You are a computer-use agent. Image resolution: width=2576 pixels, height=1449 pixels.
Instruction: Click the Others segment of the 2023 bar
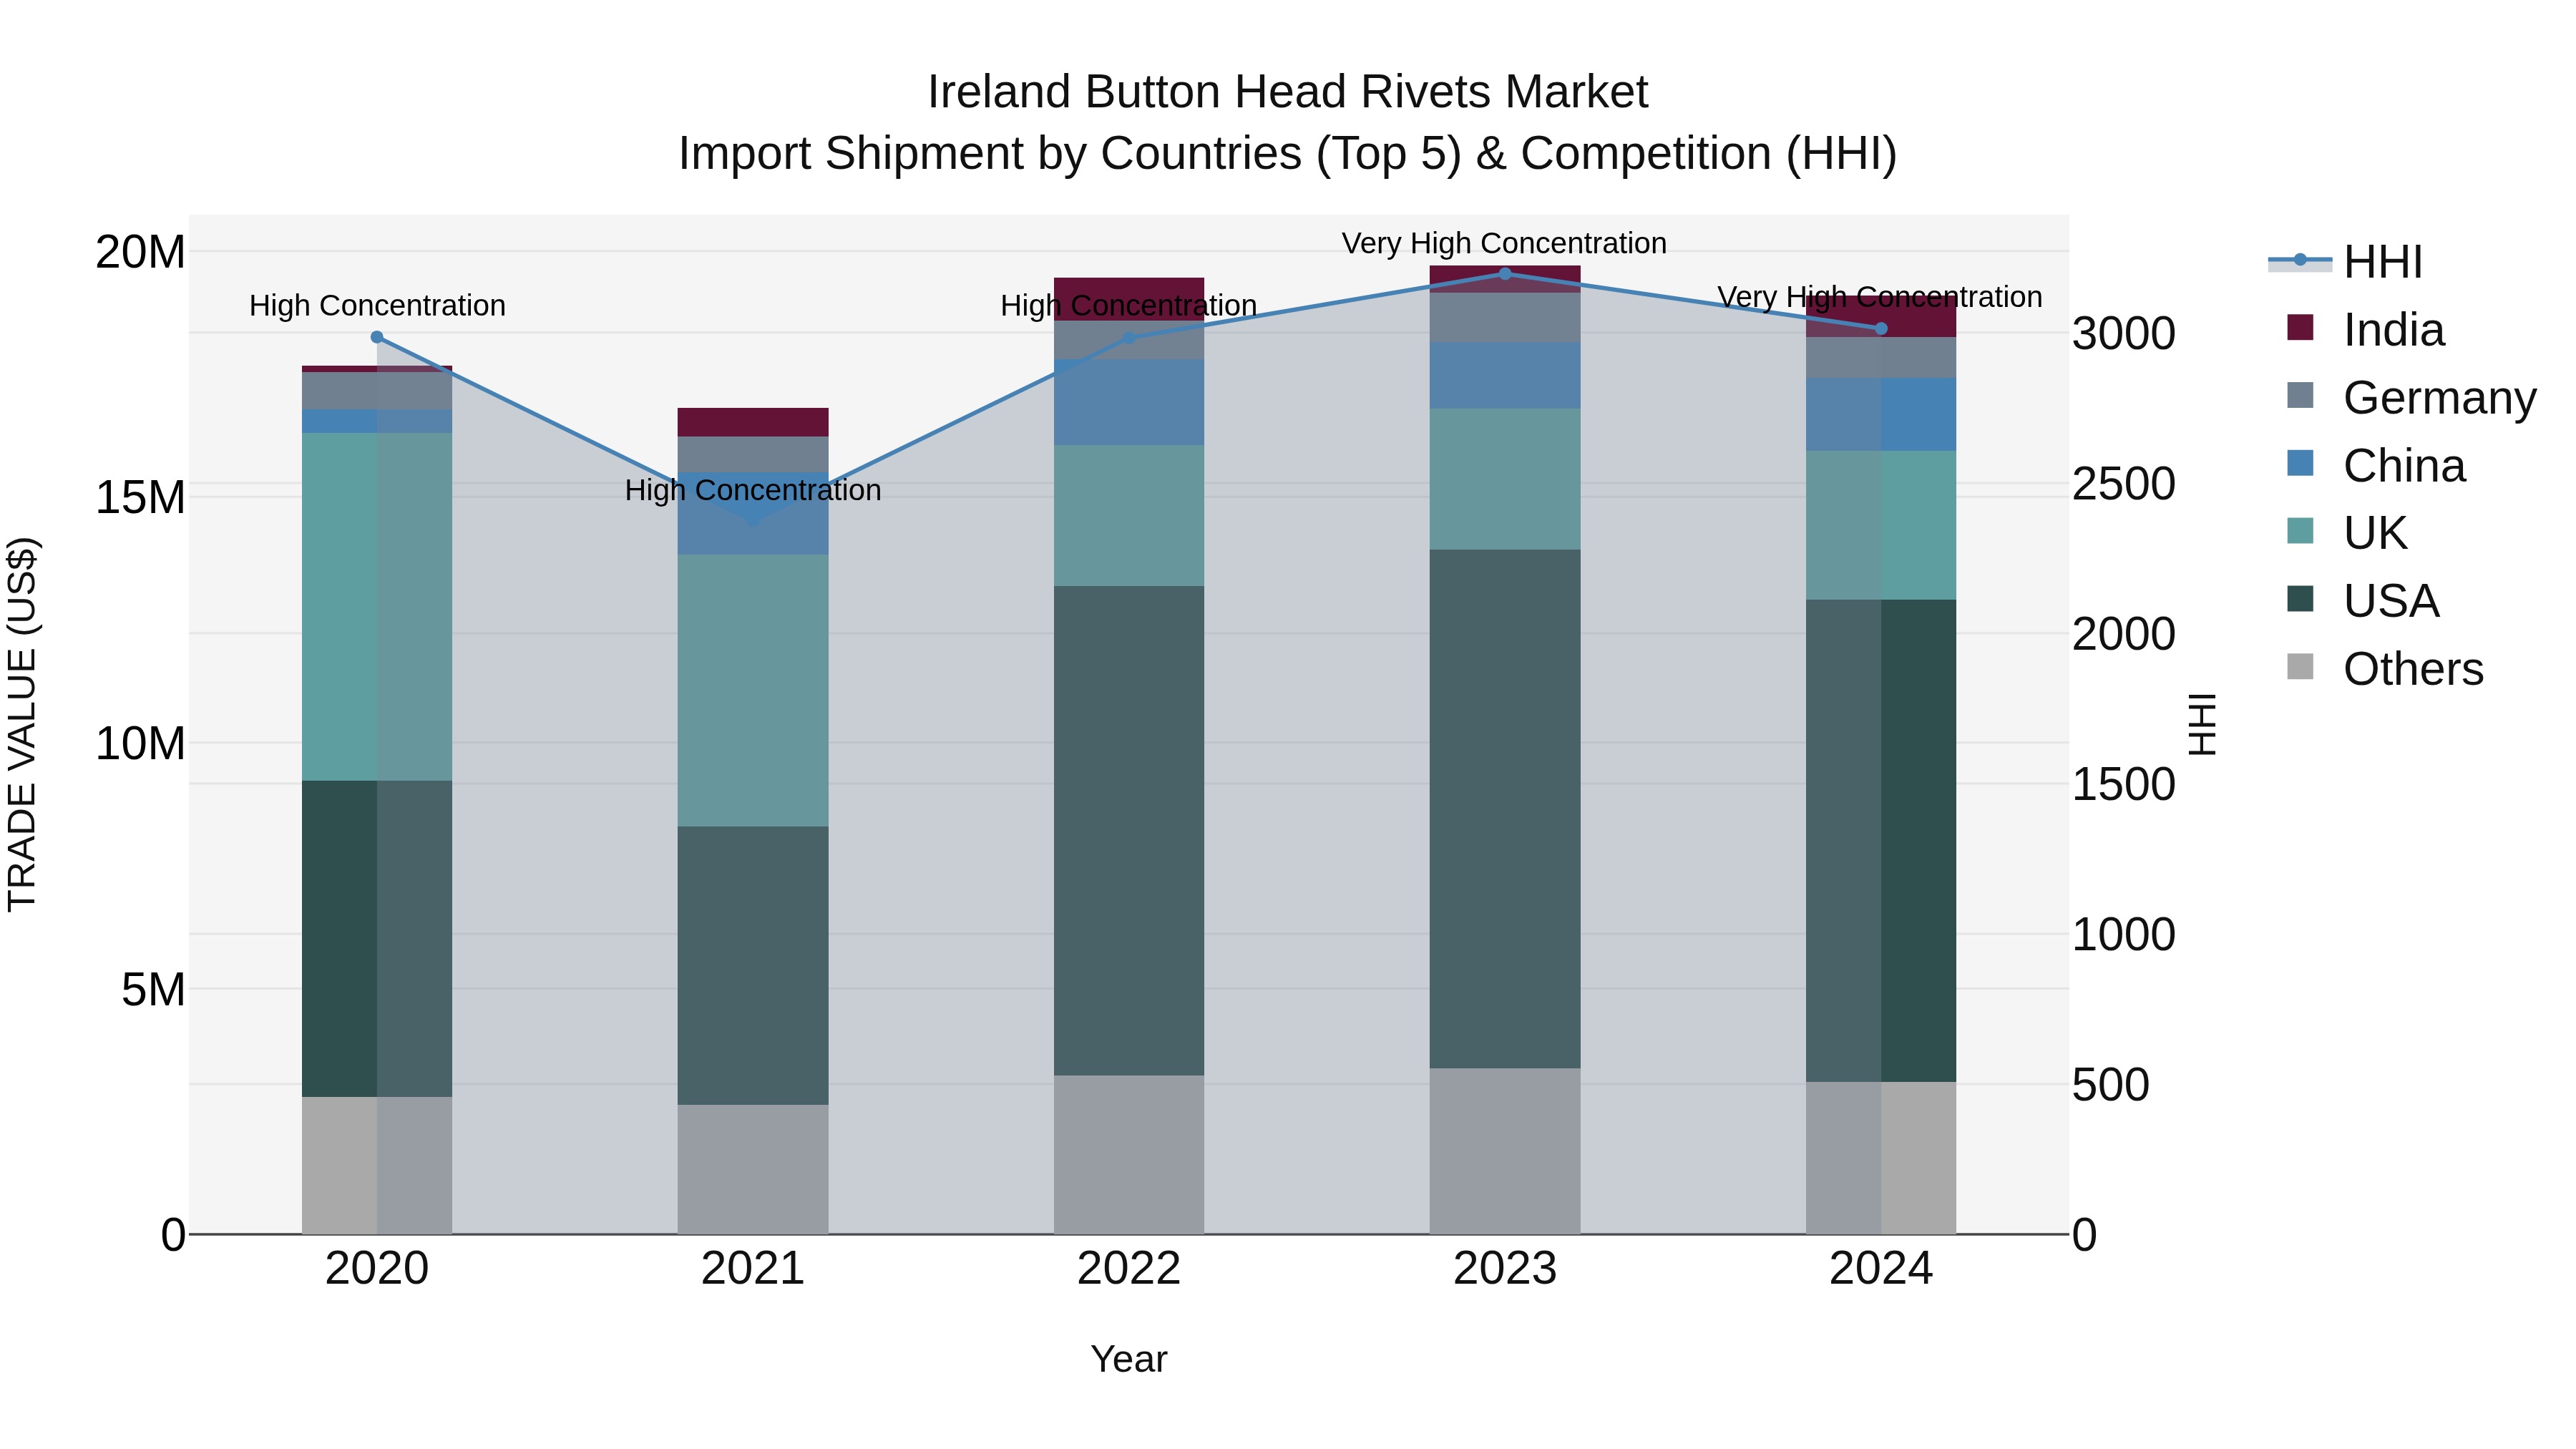1505,1151
